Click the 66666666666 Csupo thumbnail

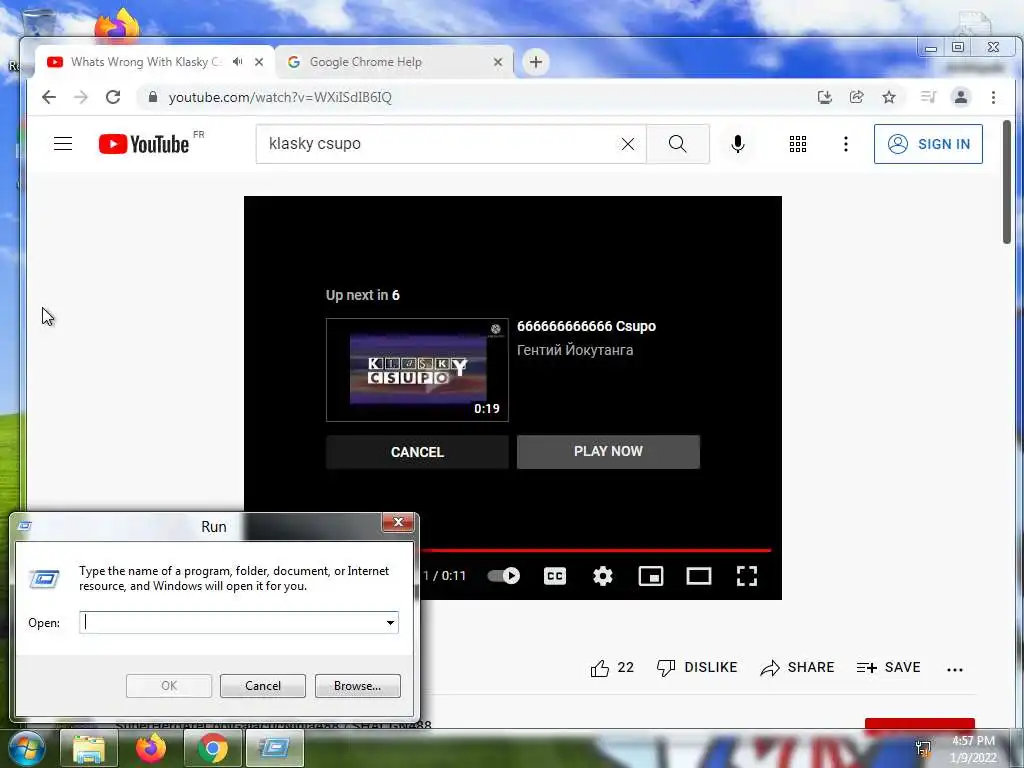417,370
